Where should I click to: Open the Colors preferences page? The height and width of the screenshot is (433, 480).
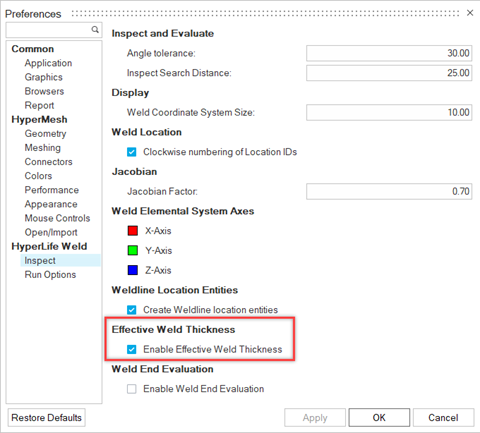38,176
